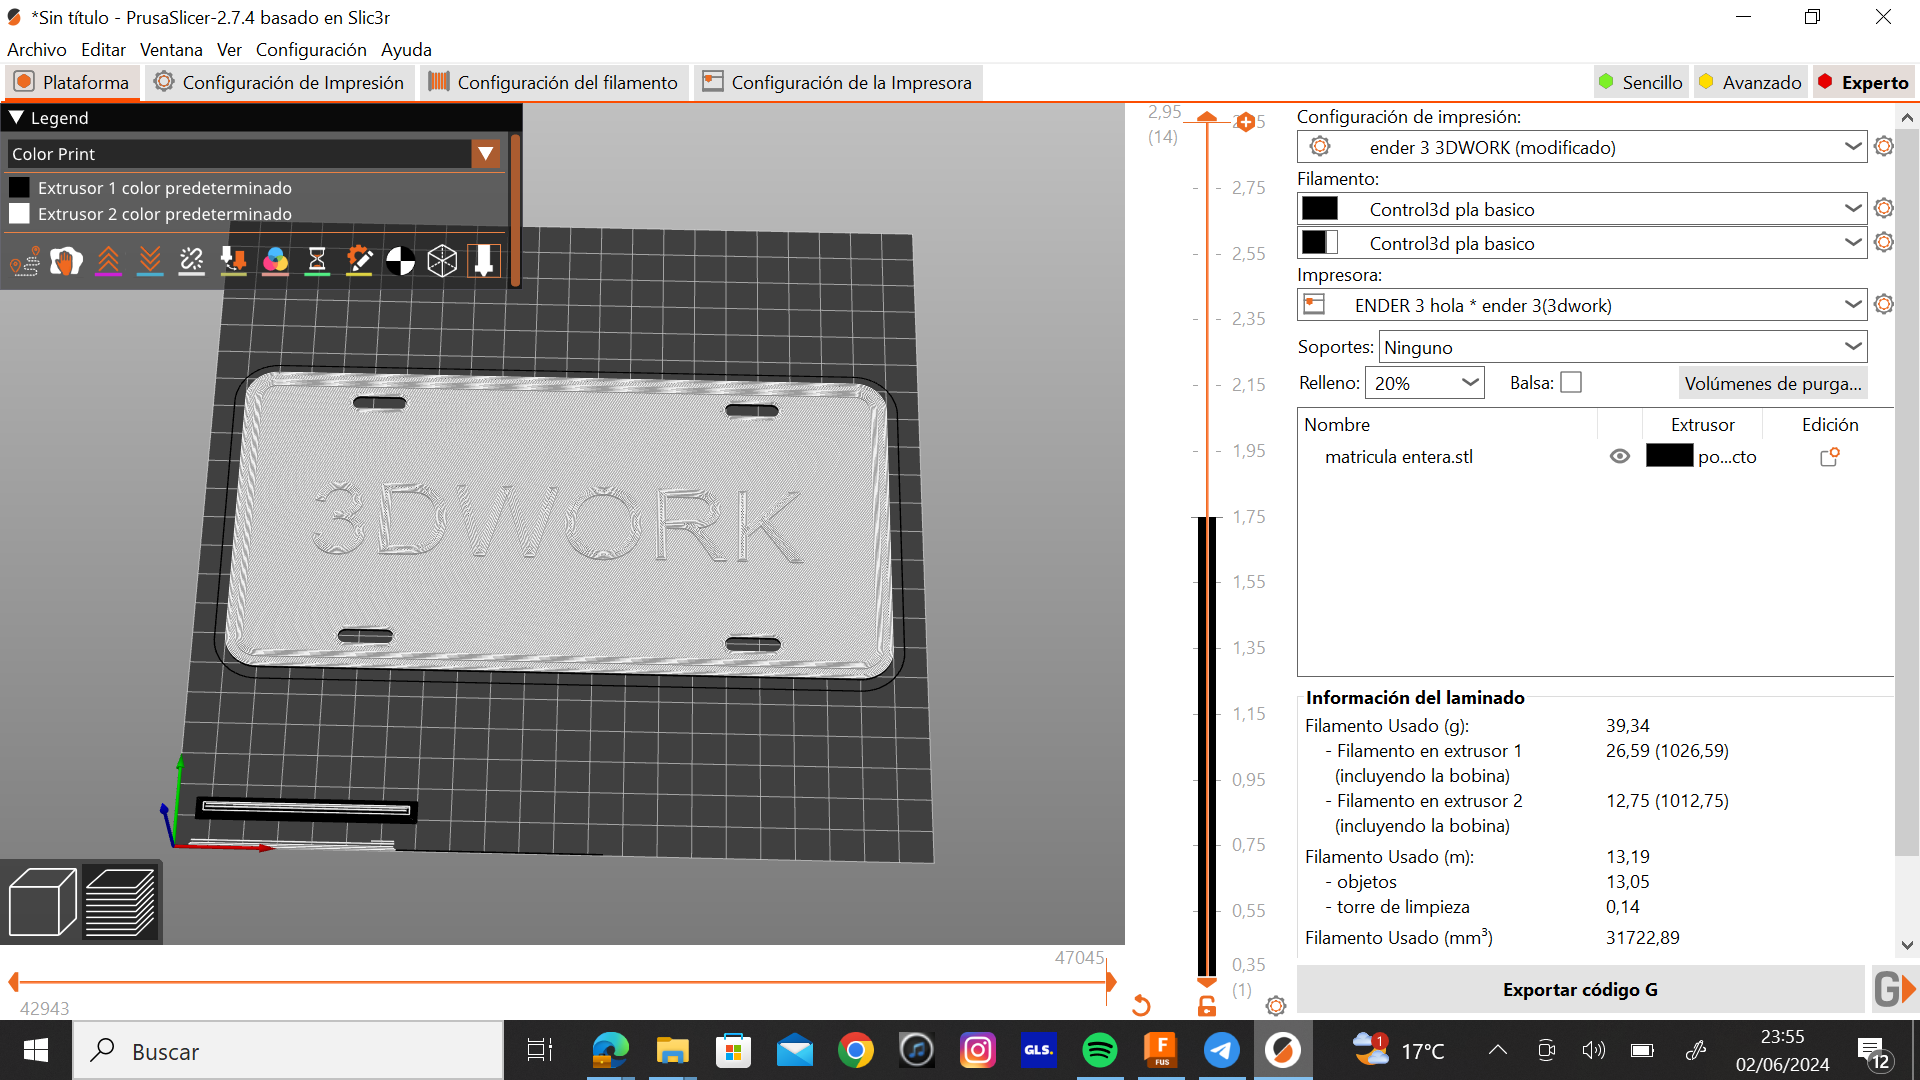Switch to layers preview view

coord(120,903)
